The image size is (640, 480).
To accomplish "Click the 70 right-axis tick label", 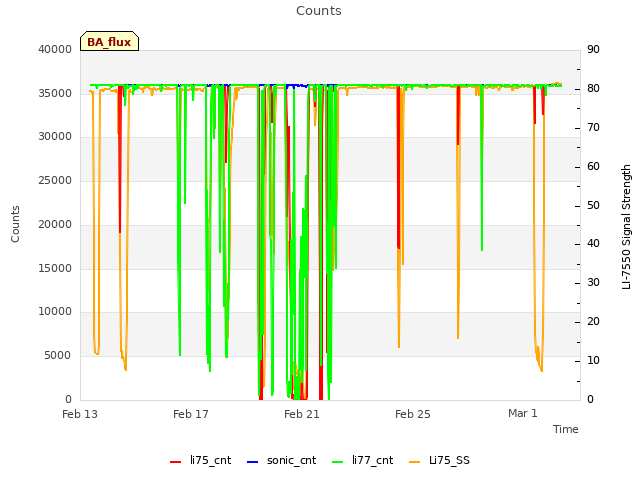I will 593,128.
